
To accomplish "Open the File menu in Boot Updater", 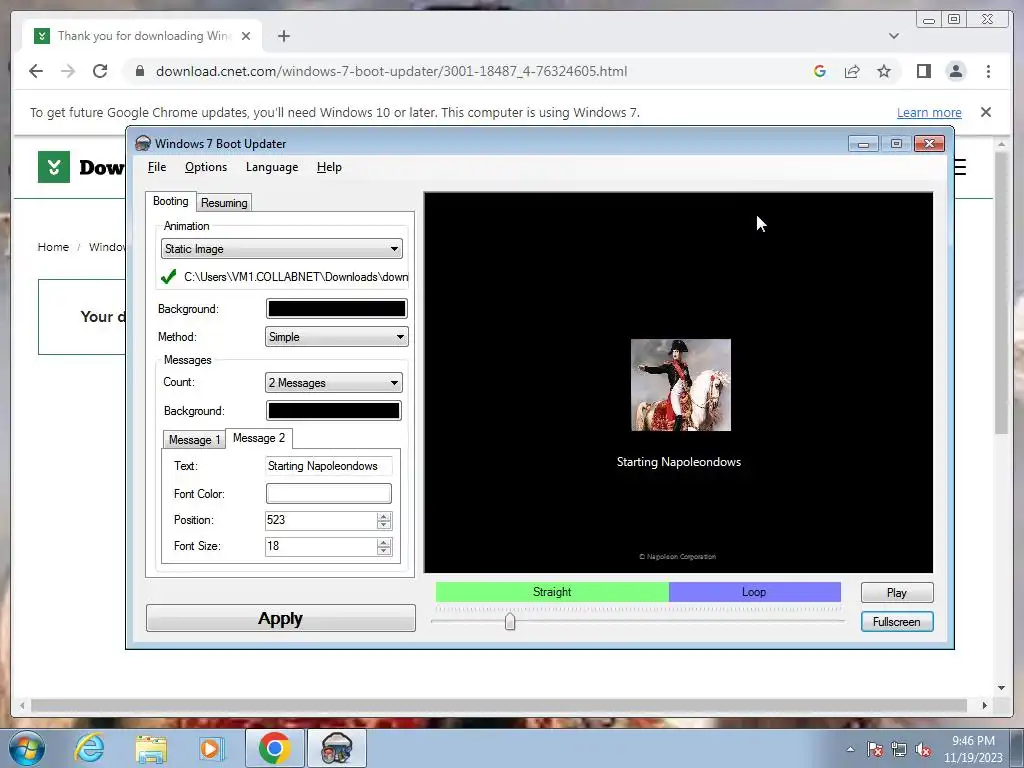I will pos(157,167).
